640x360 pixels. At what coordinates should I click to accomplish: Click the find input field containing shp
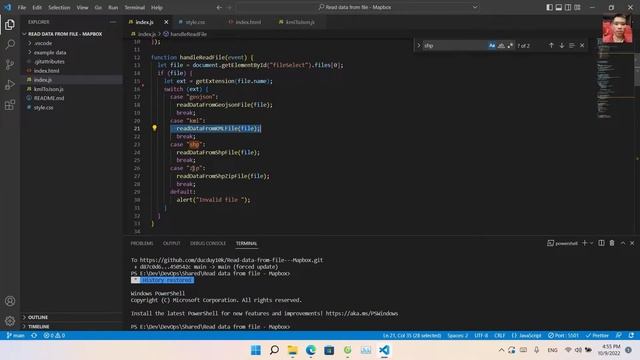(x=454, y=45)
